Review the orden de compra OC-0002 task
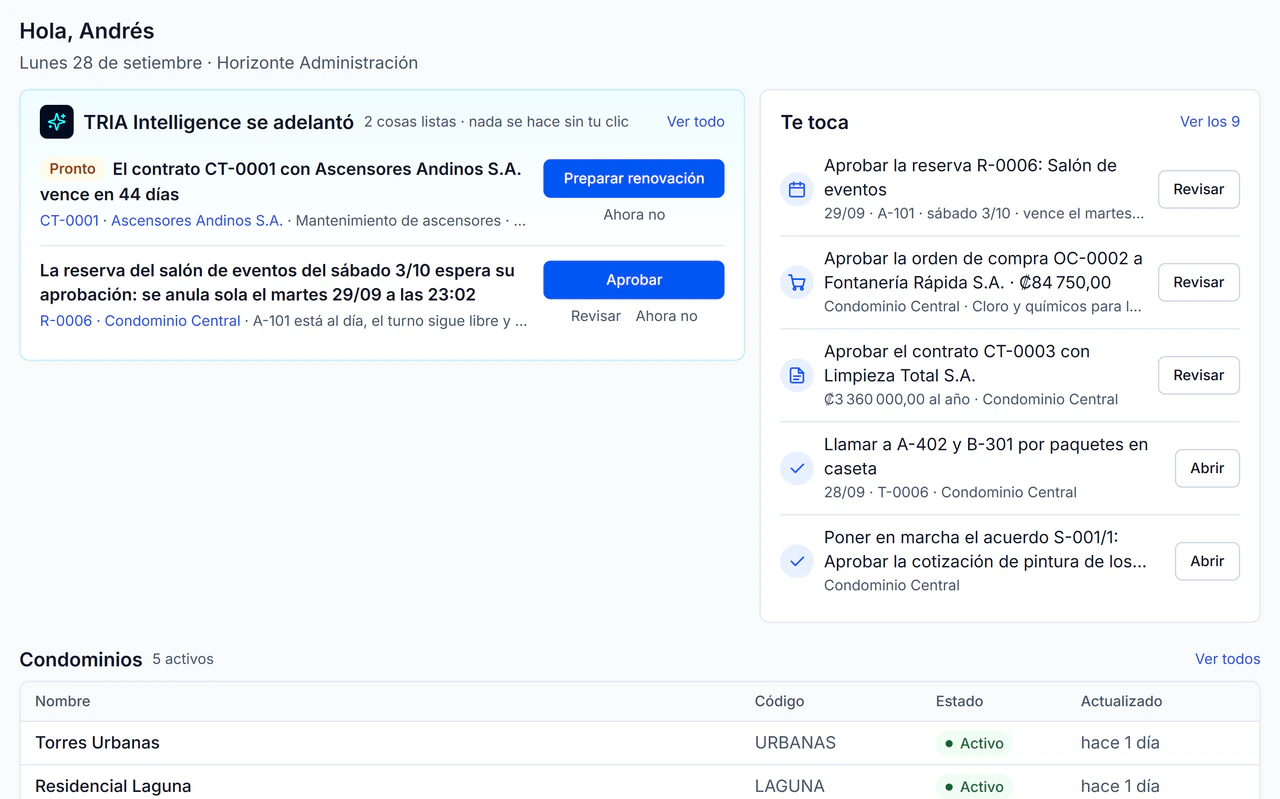The width and height of the screenshot is (1280, 799). 1199,282
